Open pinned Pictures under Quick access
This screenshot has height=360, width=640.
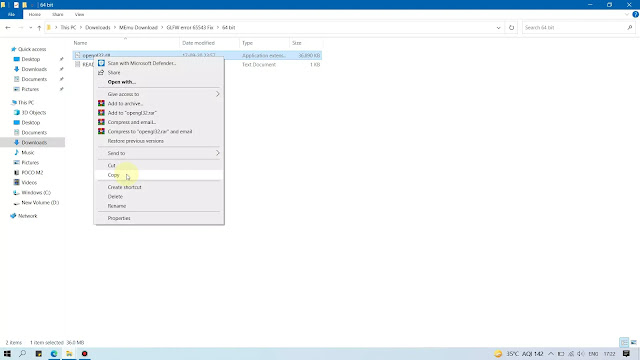coord(30,89)
